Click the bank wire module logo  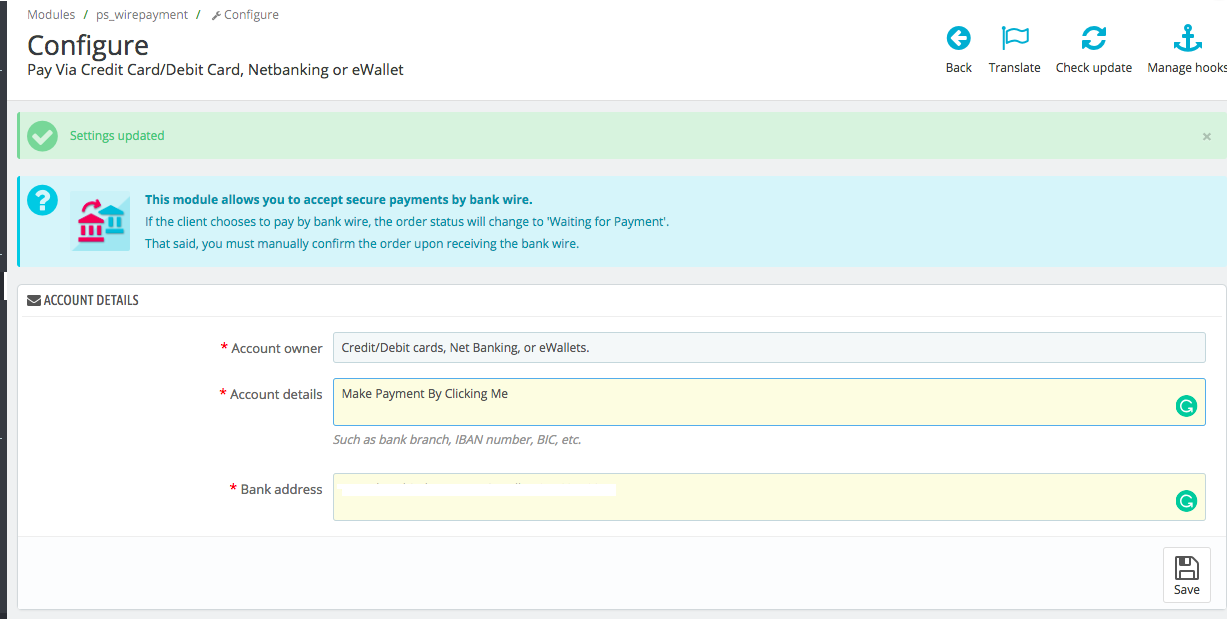coord(100,221)
